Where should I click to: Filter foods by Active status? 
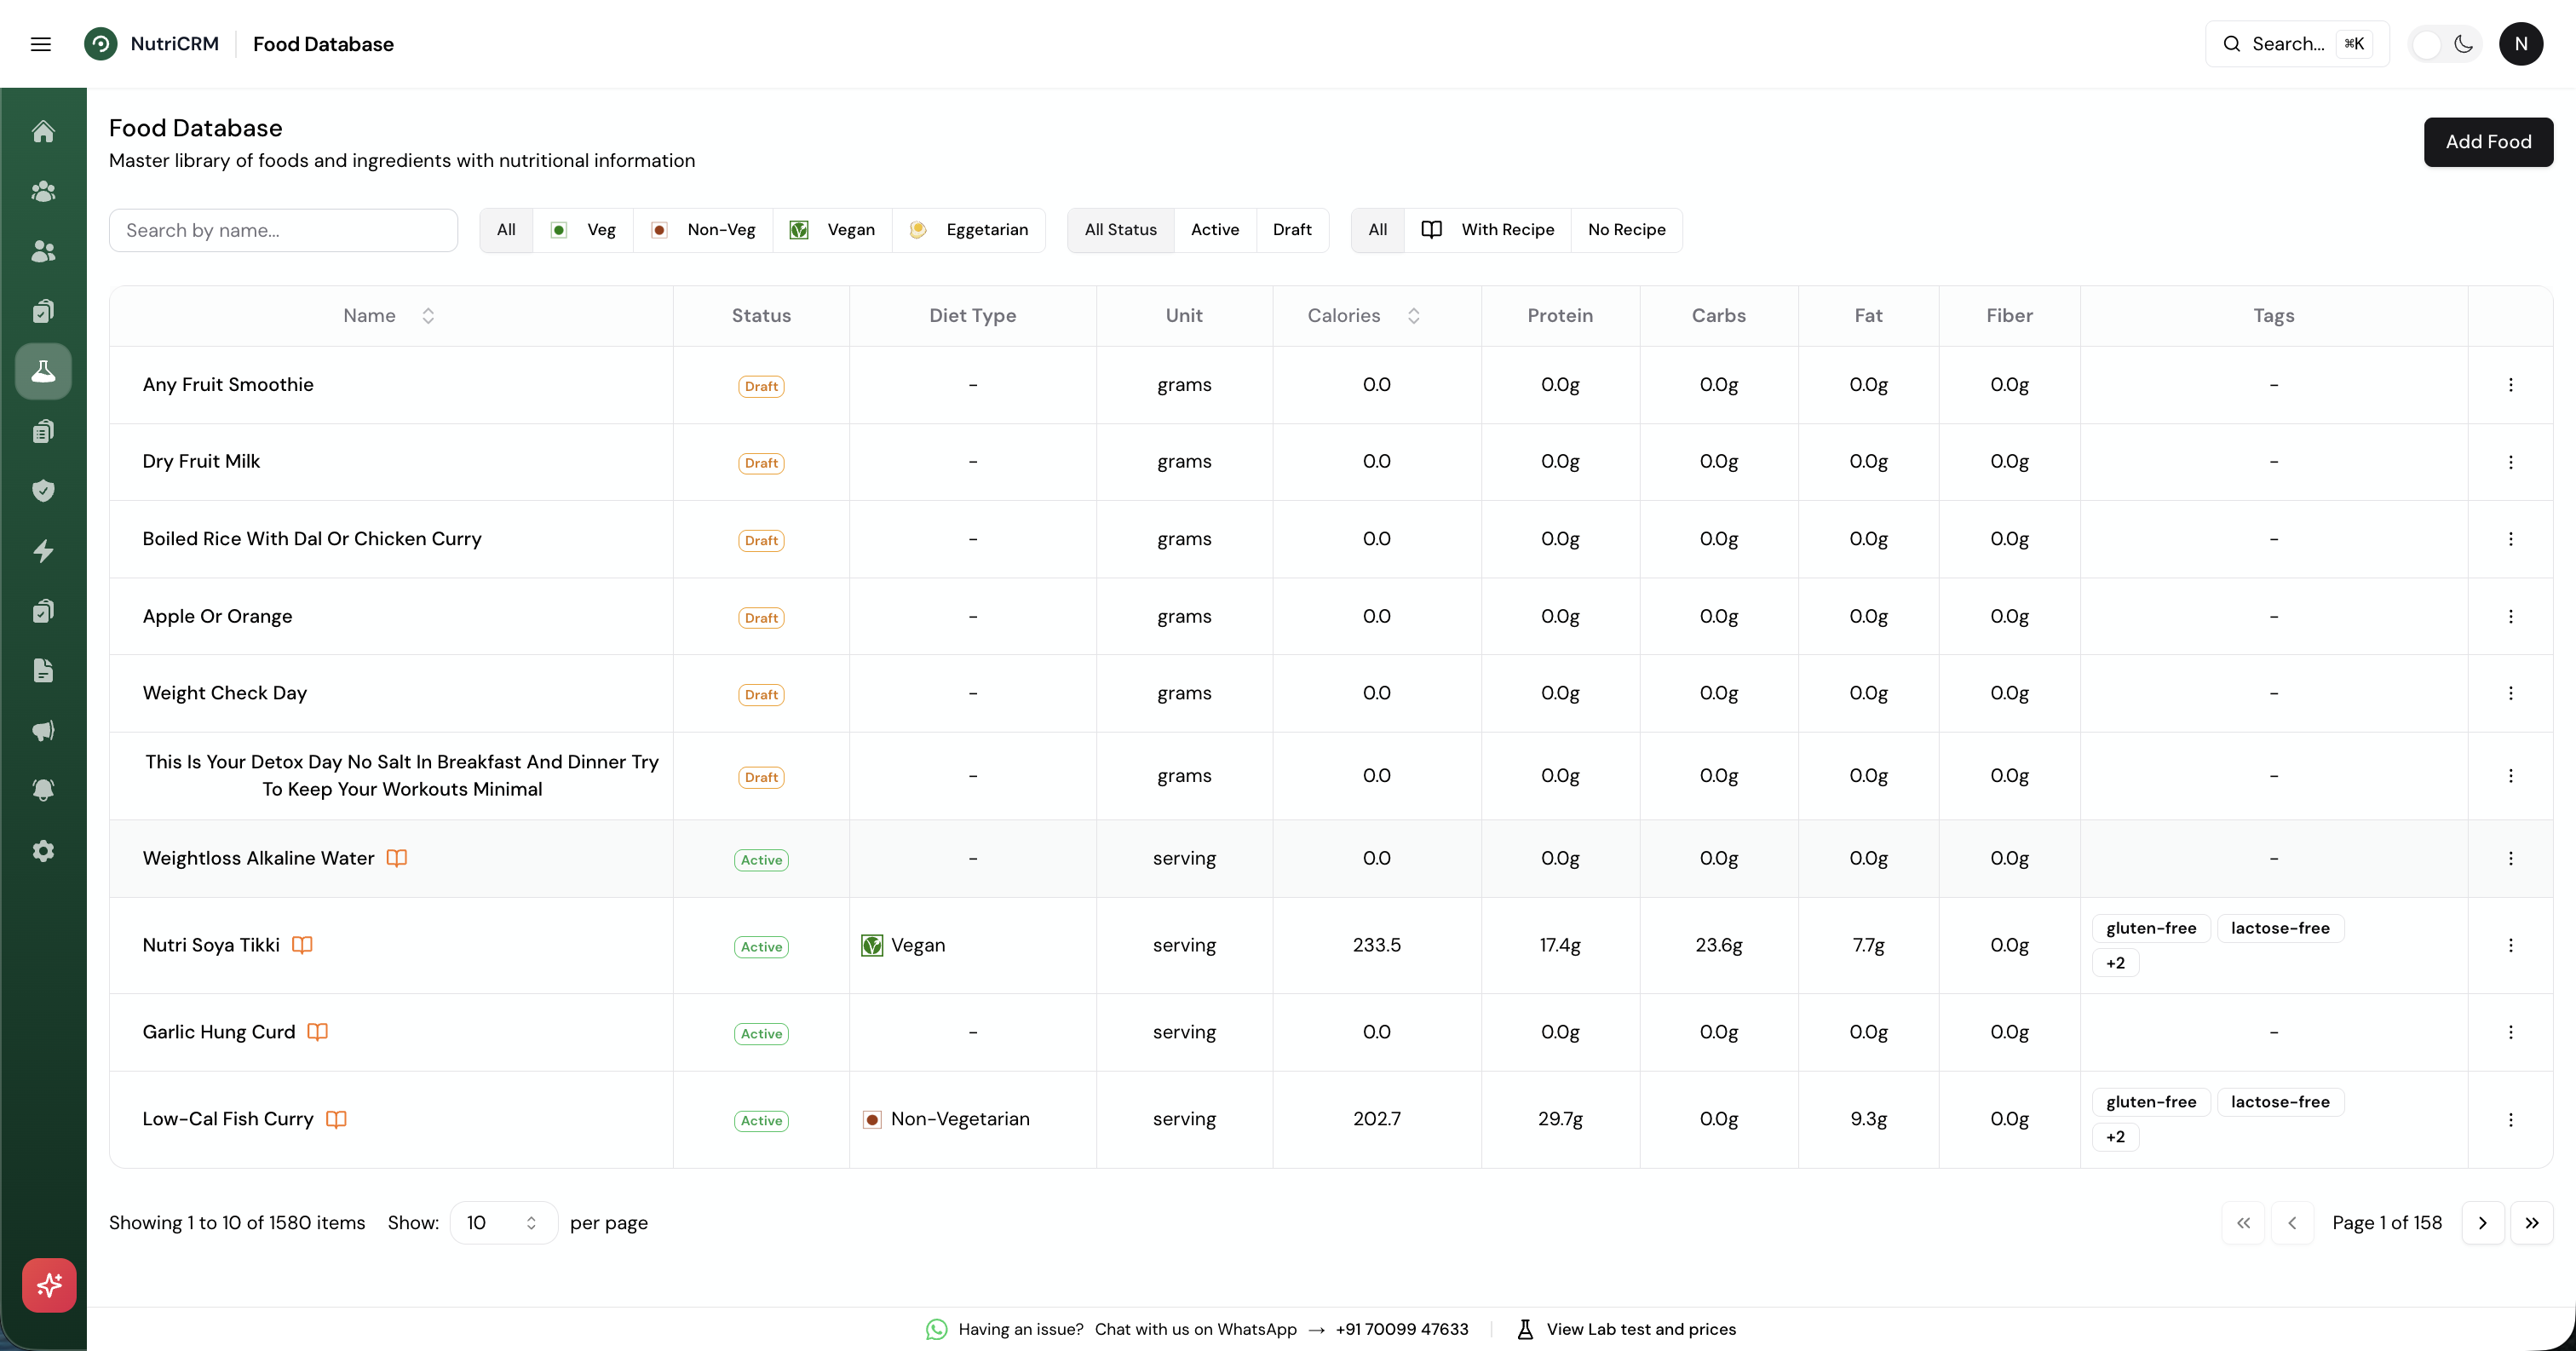click(1214, 230)
